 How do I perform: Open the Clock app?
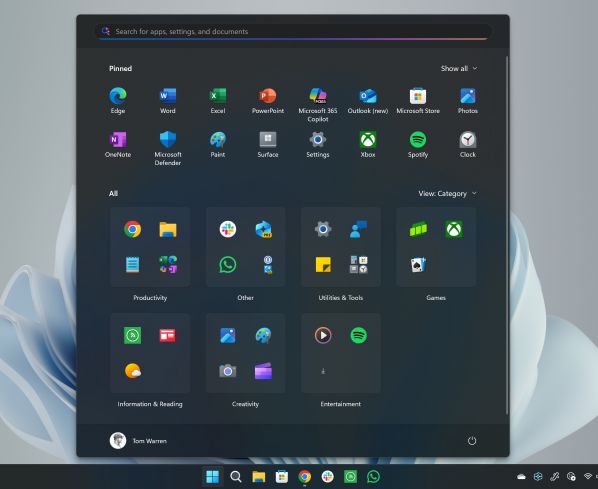click(468, 144)
